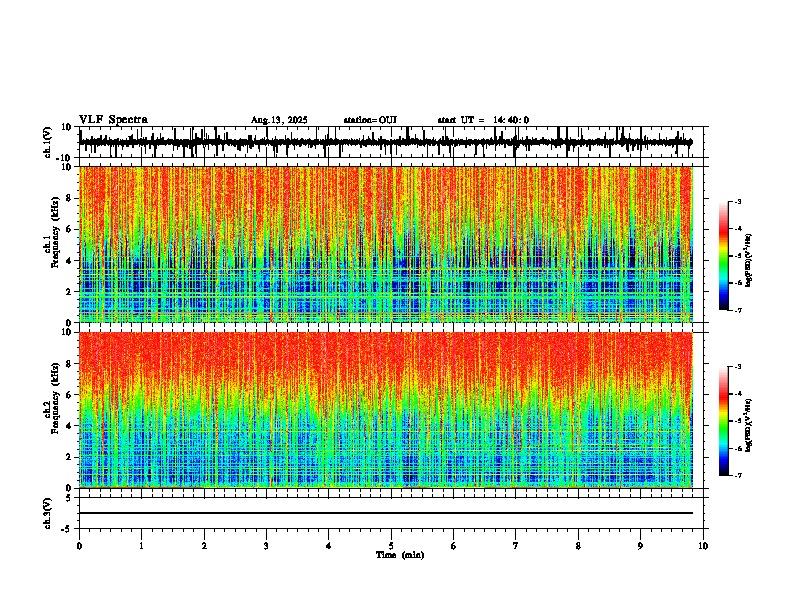Click the "Time (min)" x-axis label
This screenshot has height=612, width=792.
tap(400, 555)
